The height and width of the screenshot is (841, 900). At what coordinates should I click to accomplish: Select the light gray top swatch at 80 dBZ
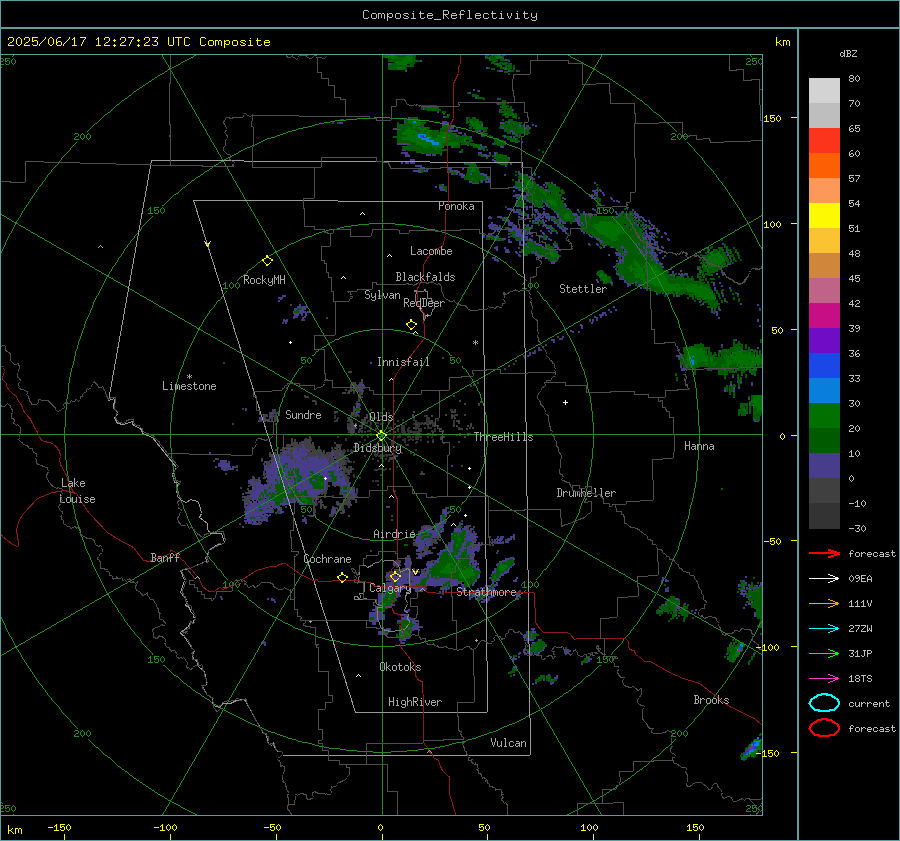click(x=824, y=91)
